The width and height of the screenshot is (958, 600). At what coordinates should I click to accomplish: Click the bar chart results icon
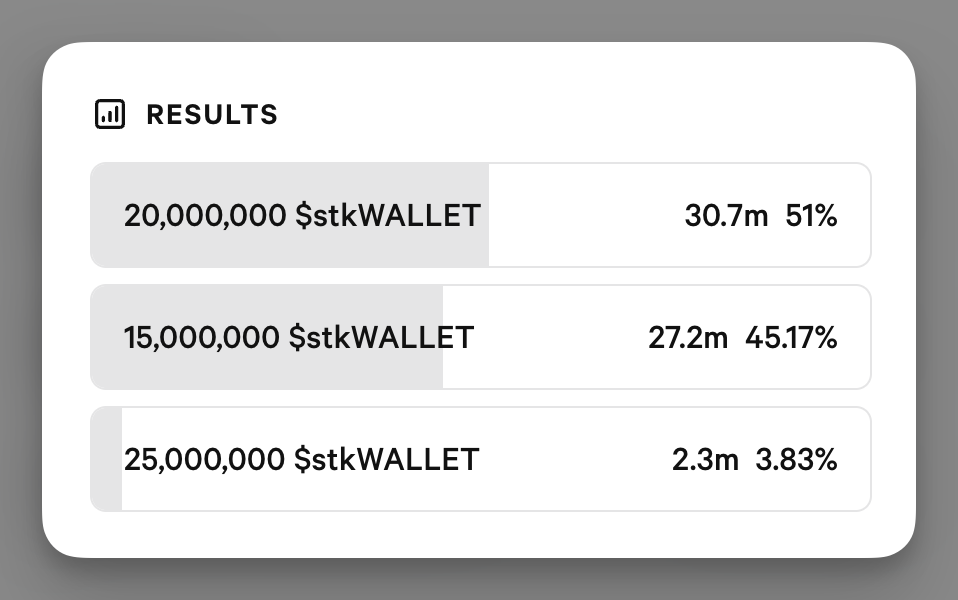(x=110, y=114)
